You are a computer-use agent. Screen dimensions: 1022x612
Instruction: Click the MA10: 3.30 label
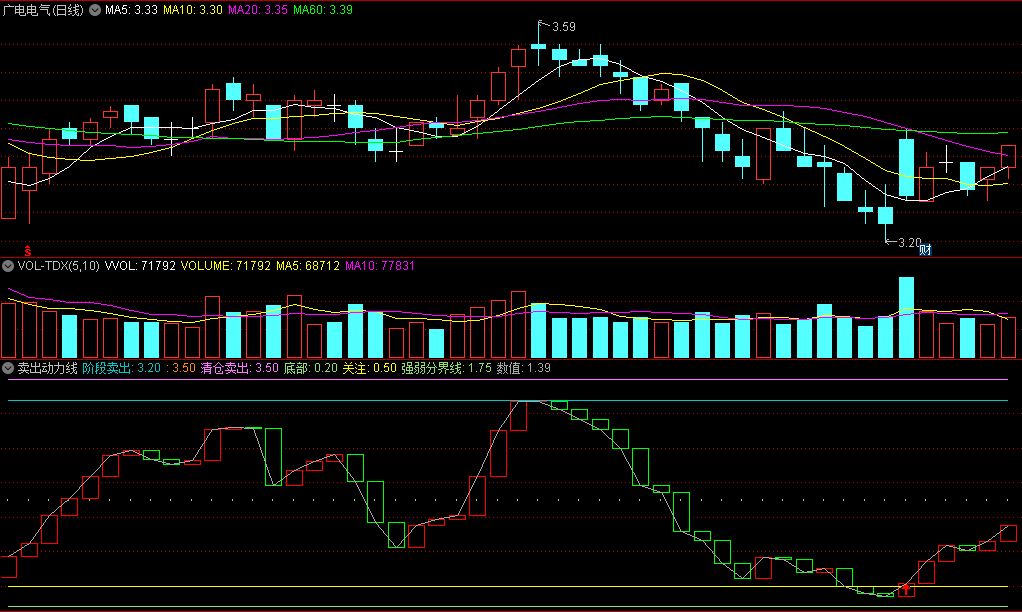click(193, 10)
